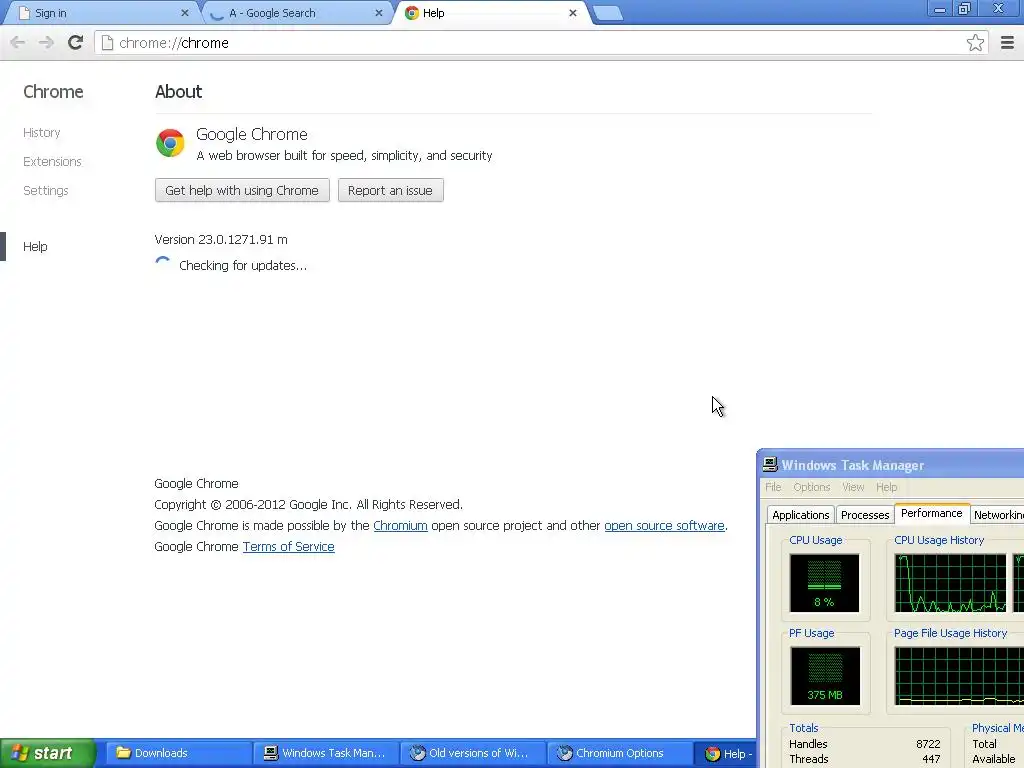The width and height of the screenshot is (1024, 768).
Task: Click the Windows Task Manager title icon
Action: pyautogui.click(x=770, y=464)
